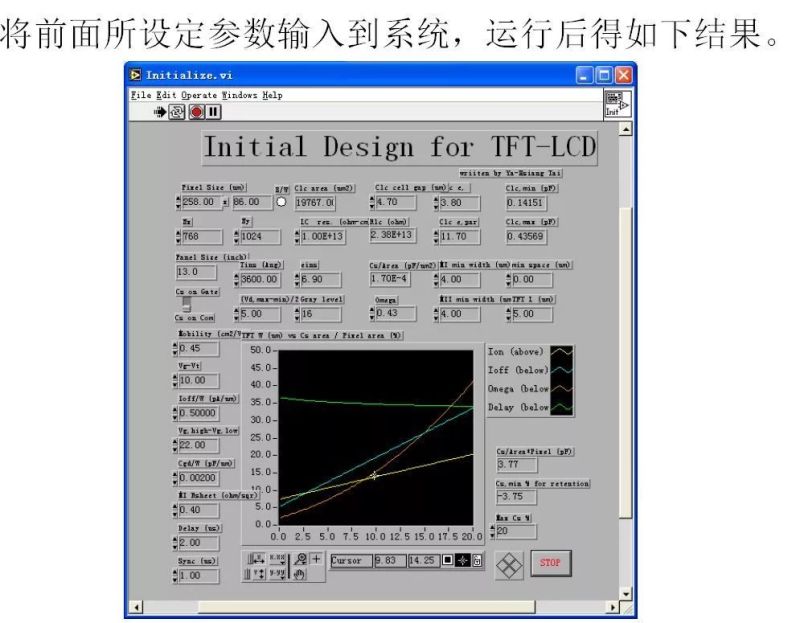Click the Cursor x-value field showing 9.83
This screenshot has width=800, height=623.
[x=391, y=560]
